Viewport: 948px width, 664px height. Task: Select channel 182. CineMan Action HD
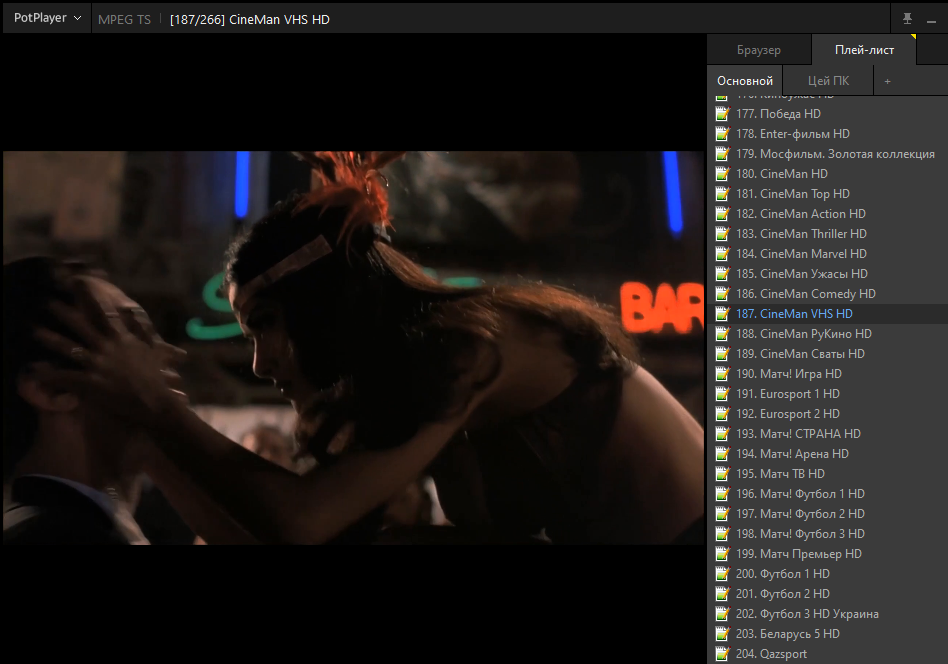(827, 213)
